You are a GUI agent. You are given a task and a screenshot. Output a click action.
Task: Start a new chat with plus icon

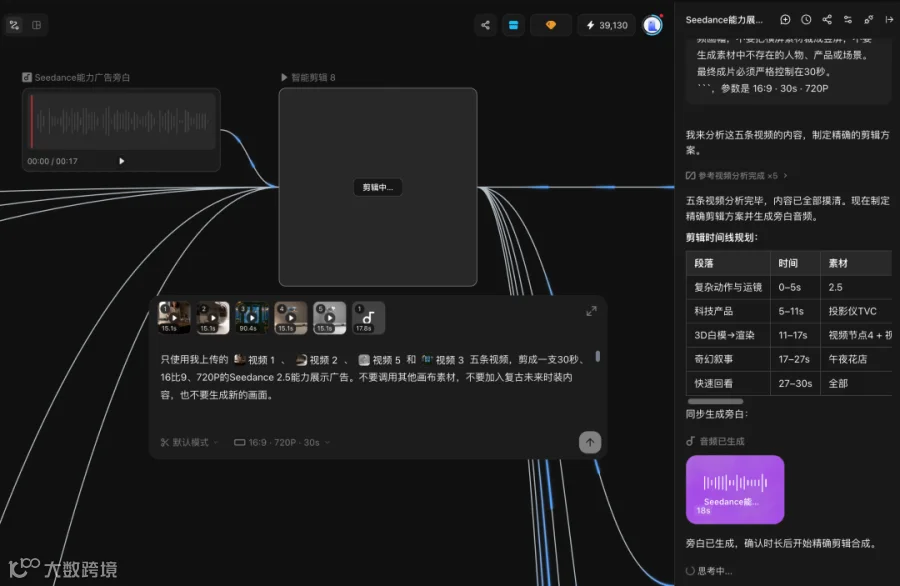[x=785, y=20]
